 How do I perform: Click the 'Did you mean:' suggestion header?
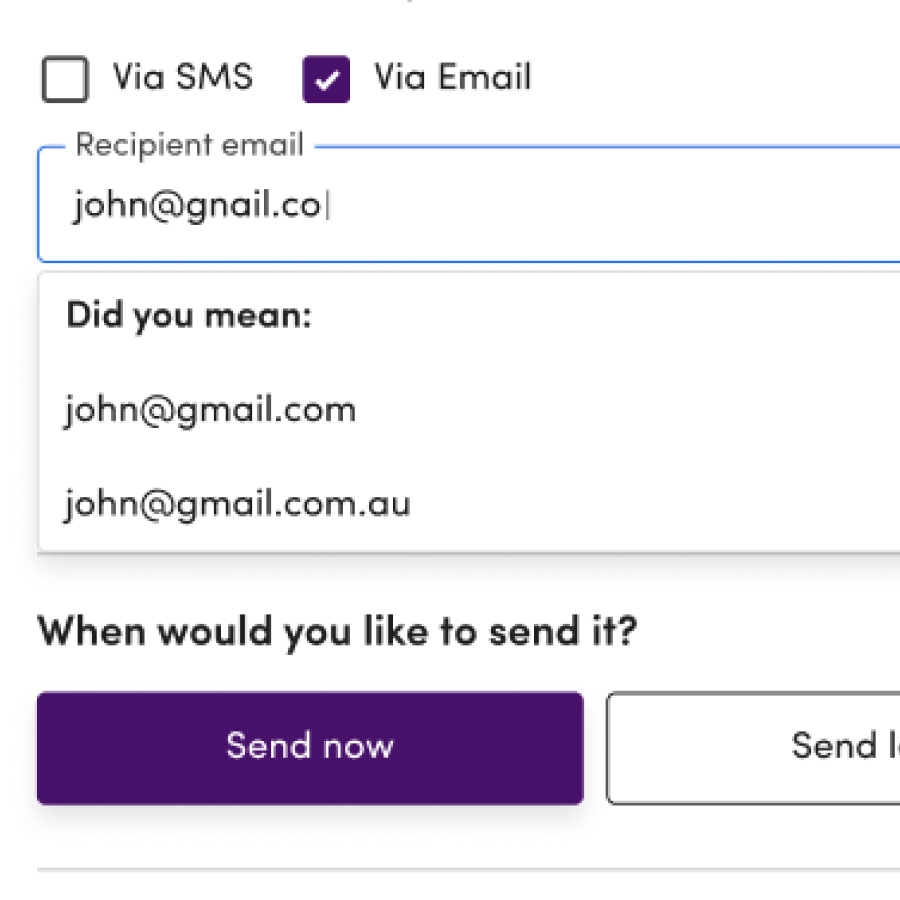tap(189, 316)
